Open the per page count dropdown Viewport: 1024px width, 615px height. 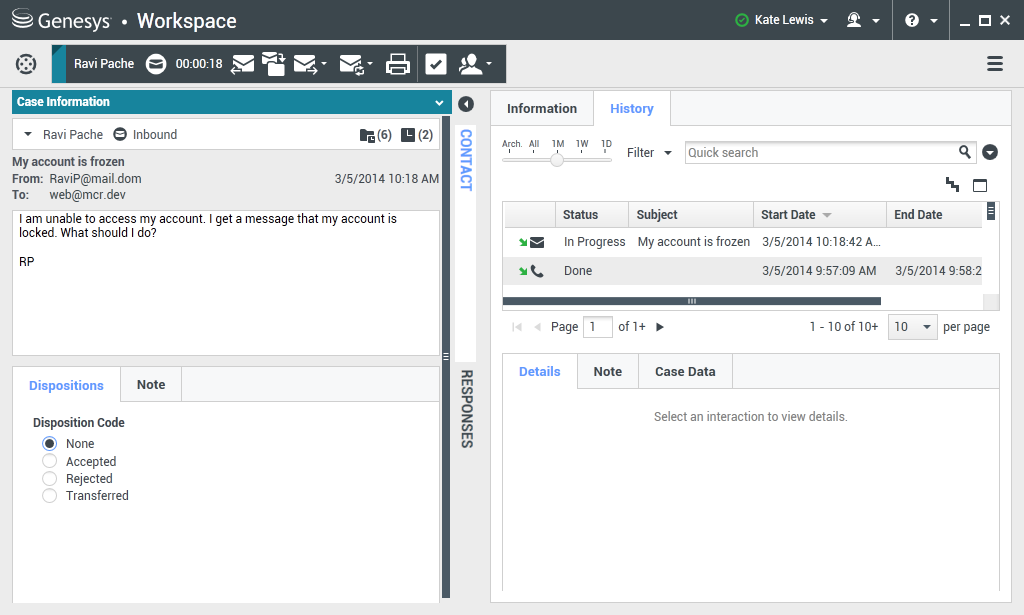pyautogui.click(x=912, y=327)
